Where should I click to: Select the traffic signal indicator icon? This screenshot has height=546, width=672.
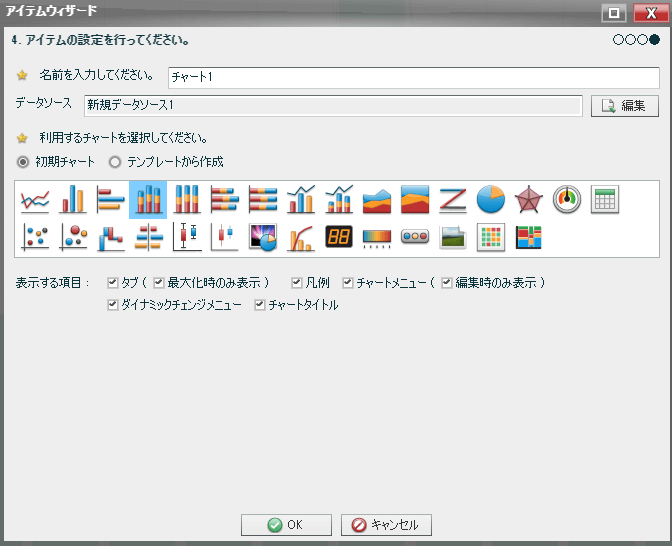coord(415,237)
